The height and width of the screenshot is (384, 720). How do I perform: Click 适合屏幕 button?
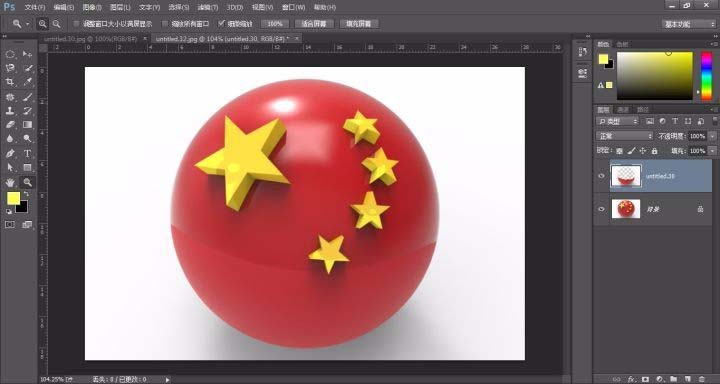click(x=314, y=24)
